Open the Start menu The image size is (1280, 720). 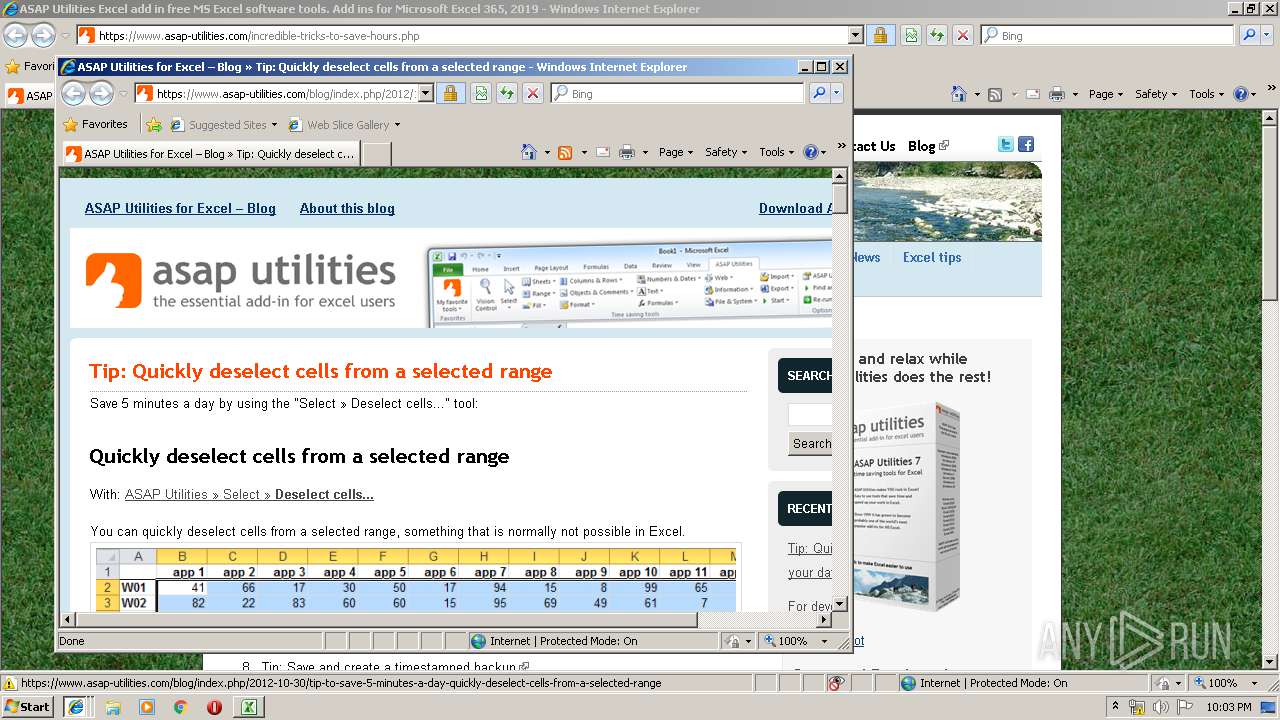27,707
